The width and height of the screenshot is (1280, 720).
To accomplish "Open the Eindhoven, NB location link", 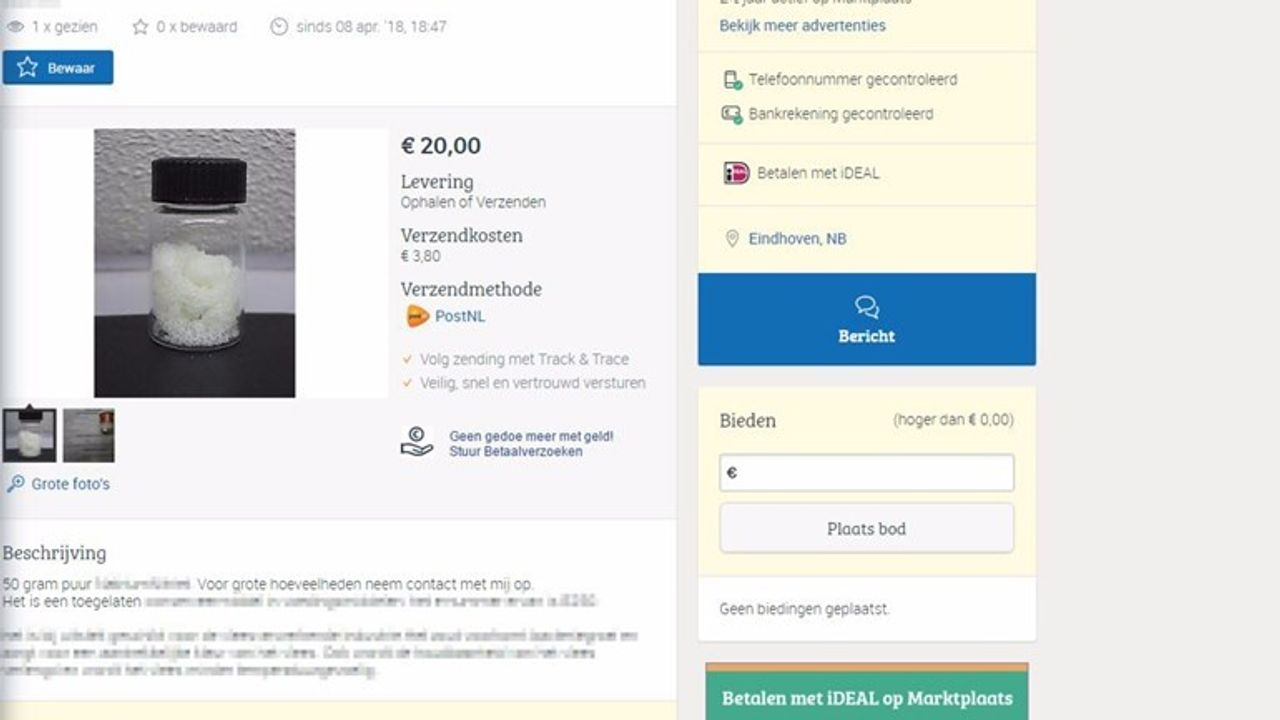I will [797, 239].
